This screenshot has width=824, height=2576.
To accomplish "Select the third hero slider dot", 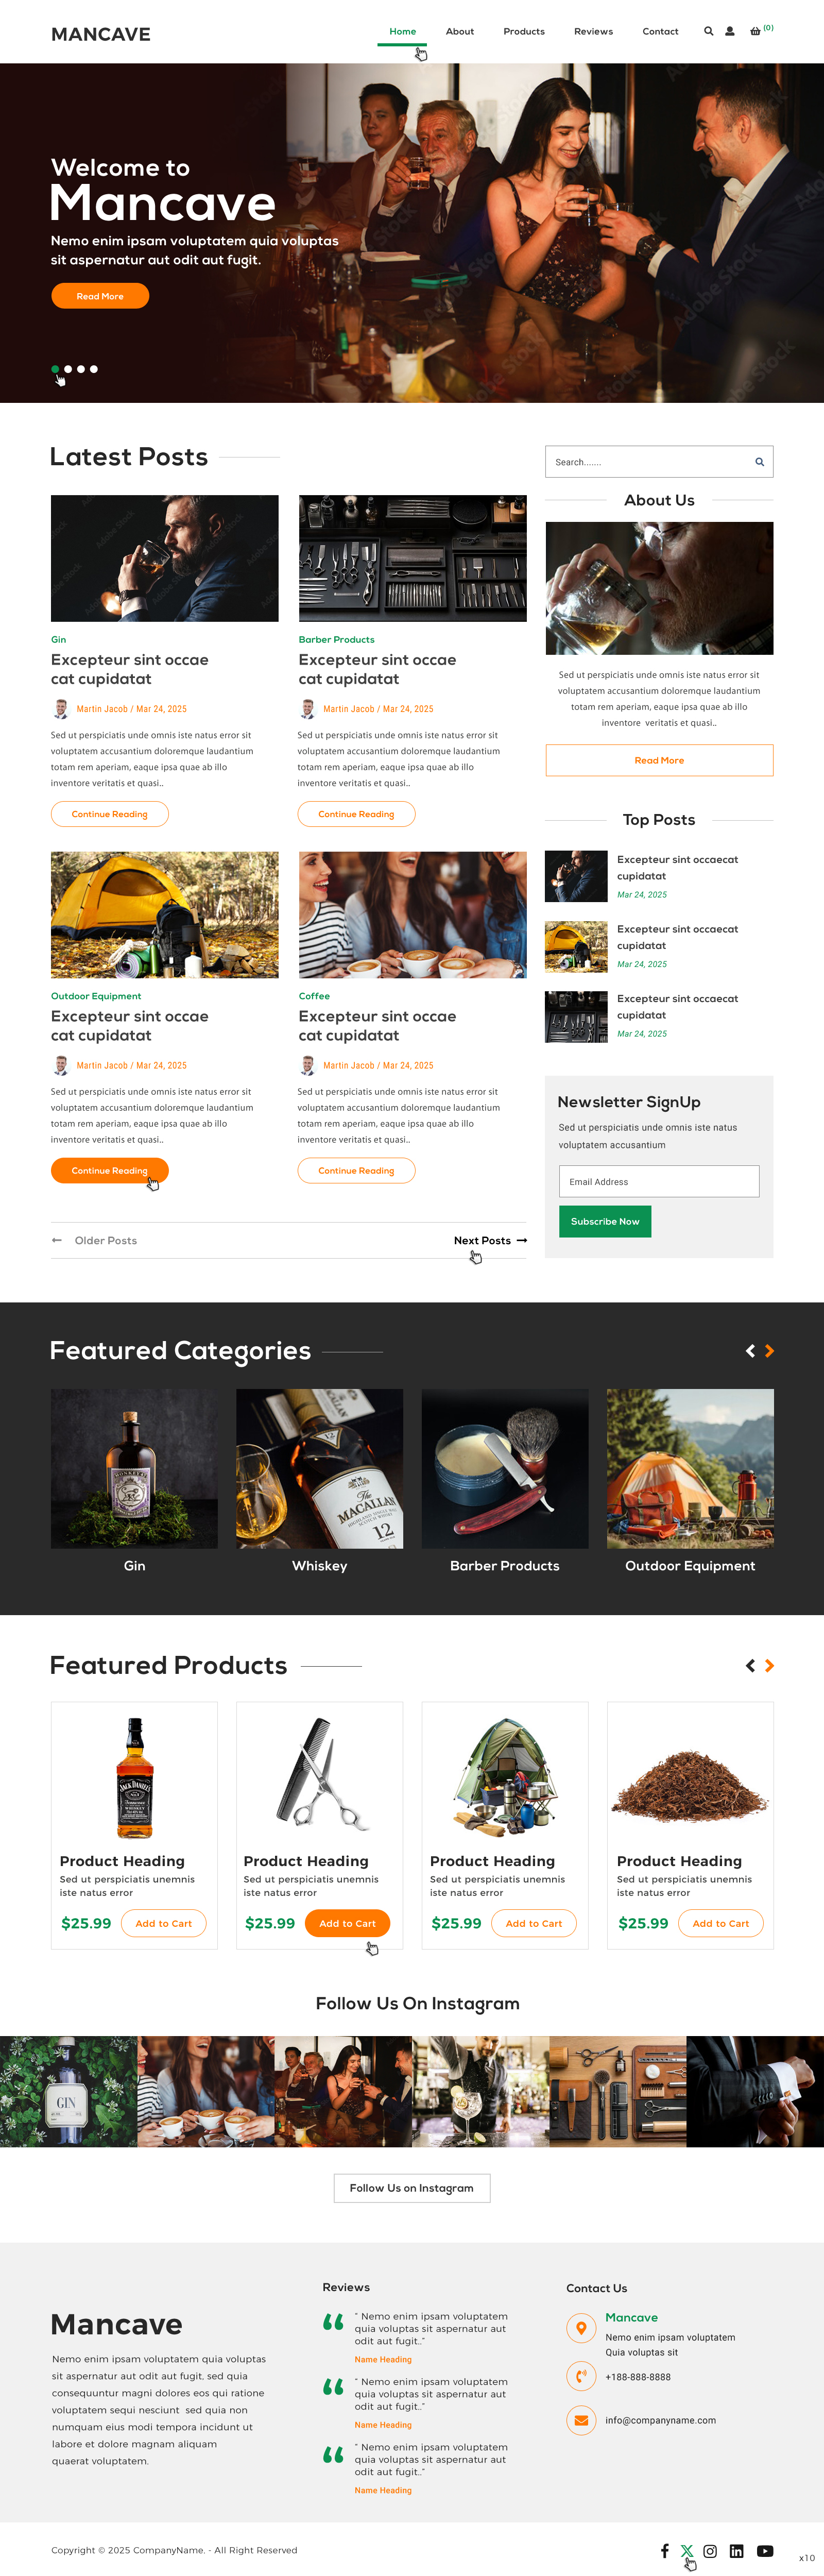I will (x=81, y=369).
